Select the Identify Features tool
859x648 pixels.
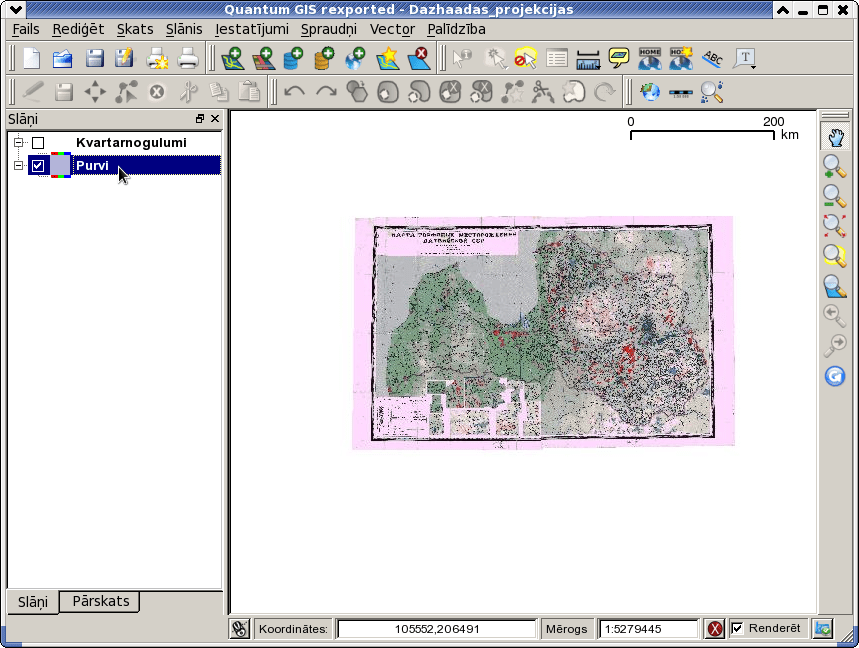click(463, 58)
